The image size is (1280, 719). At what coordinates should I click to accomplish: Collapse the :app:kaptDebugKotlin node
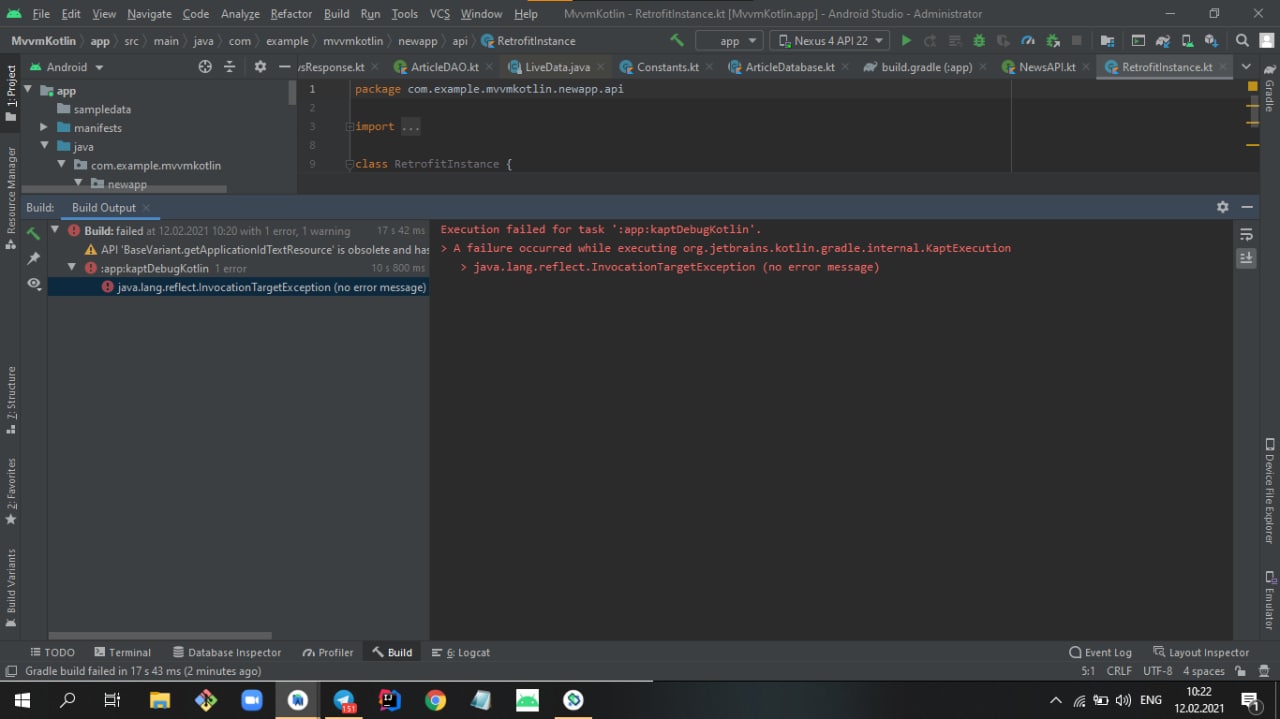72,268
